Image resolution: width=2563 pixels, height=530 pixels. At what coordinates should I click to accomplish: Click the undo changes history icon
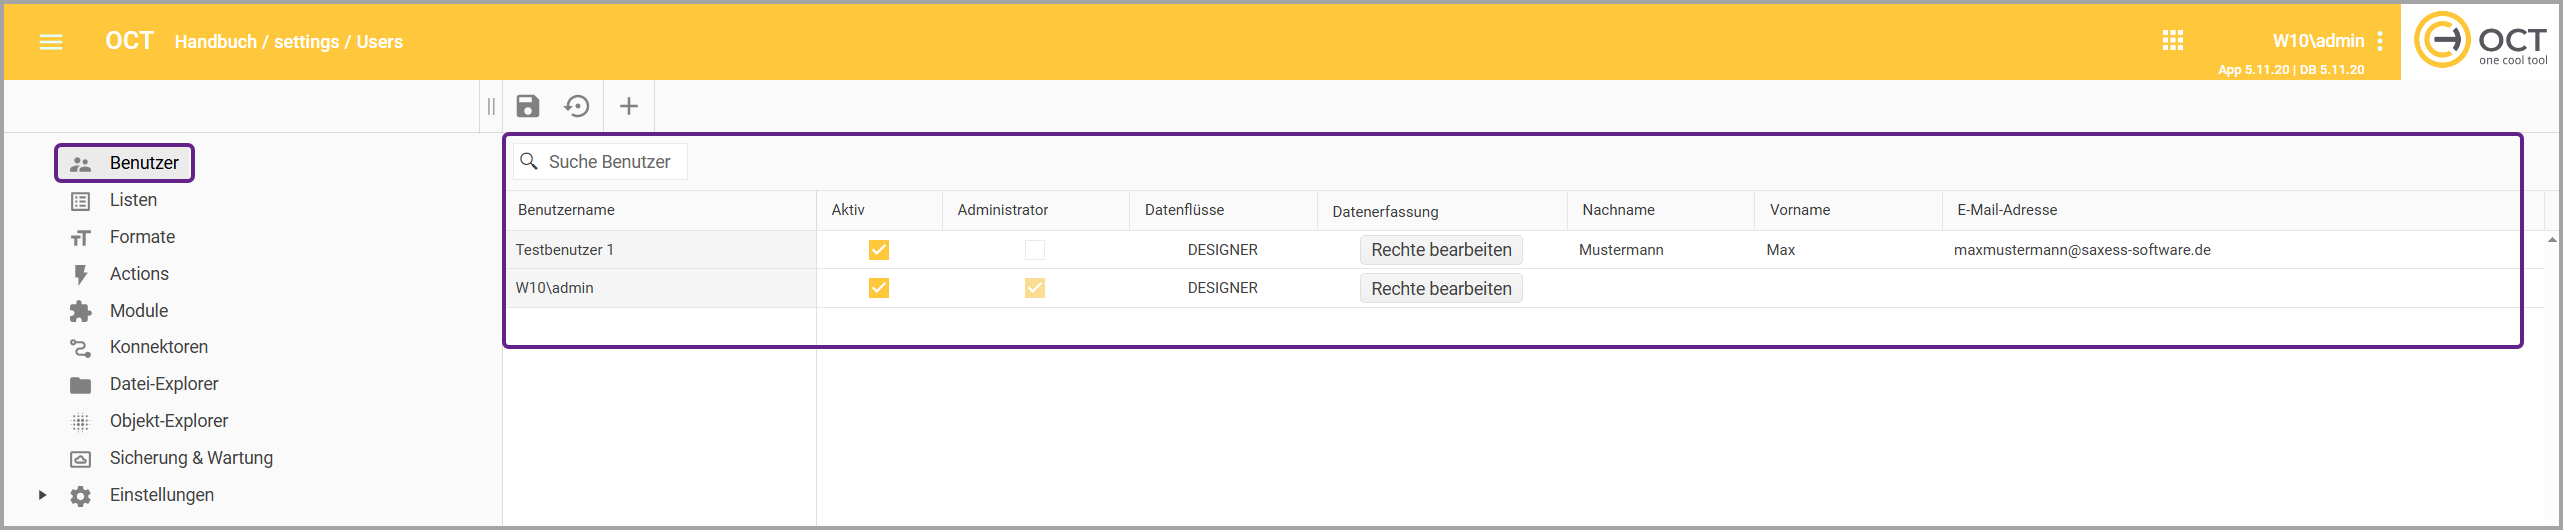point(577,106)
